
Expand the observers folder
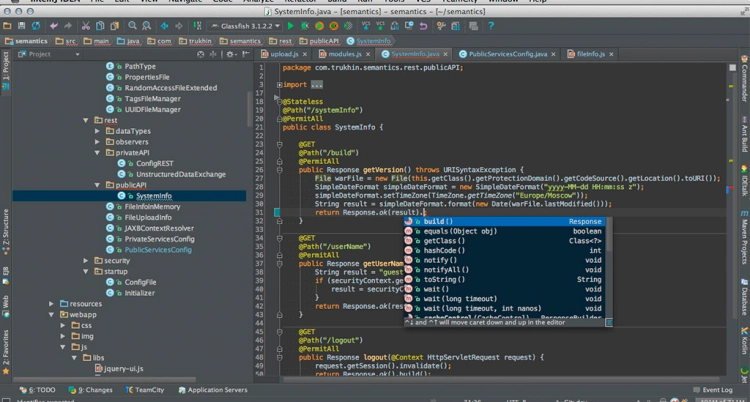pyautogui.click(x=97, y=142)
